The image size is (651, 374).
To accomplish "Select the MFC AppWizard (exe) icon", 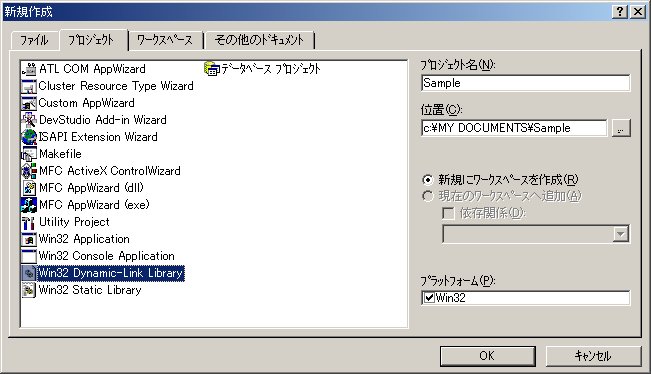I will (x=29, y=205).
